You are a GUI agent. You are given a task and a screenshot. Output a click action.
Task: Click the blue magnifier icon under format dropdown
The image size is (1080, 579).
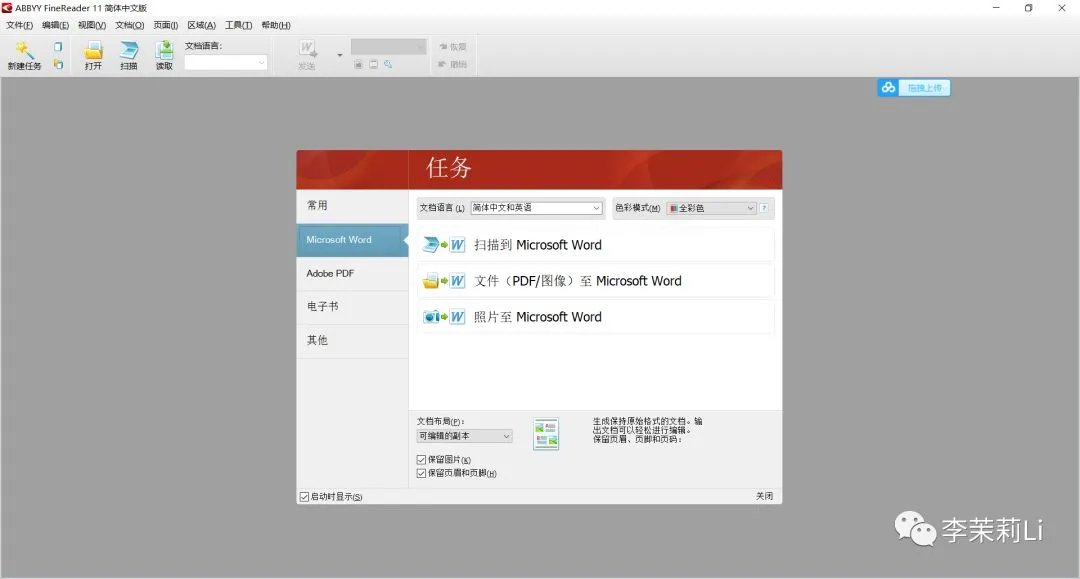(x=388, y=64)
